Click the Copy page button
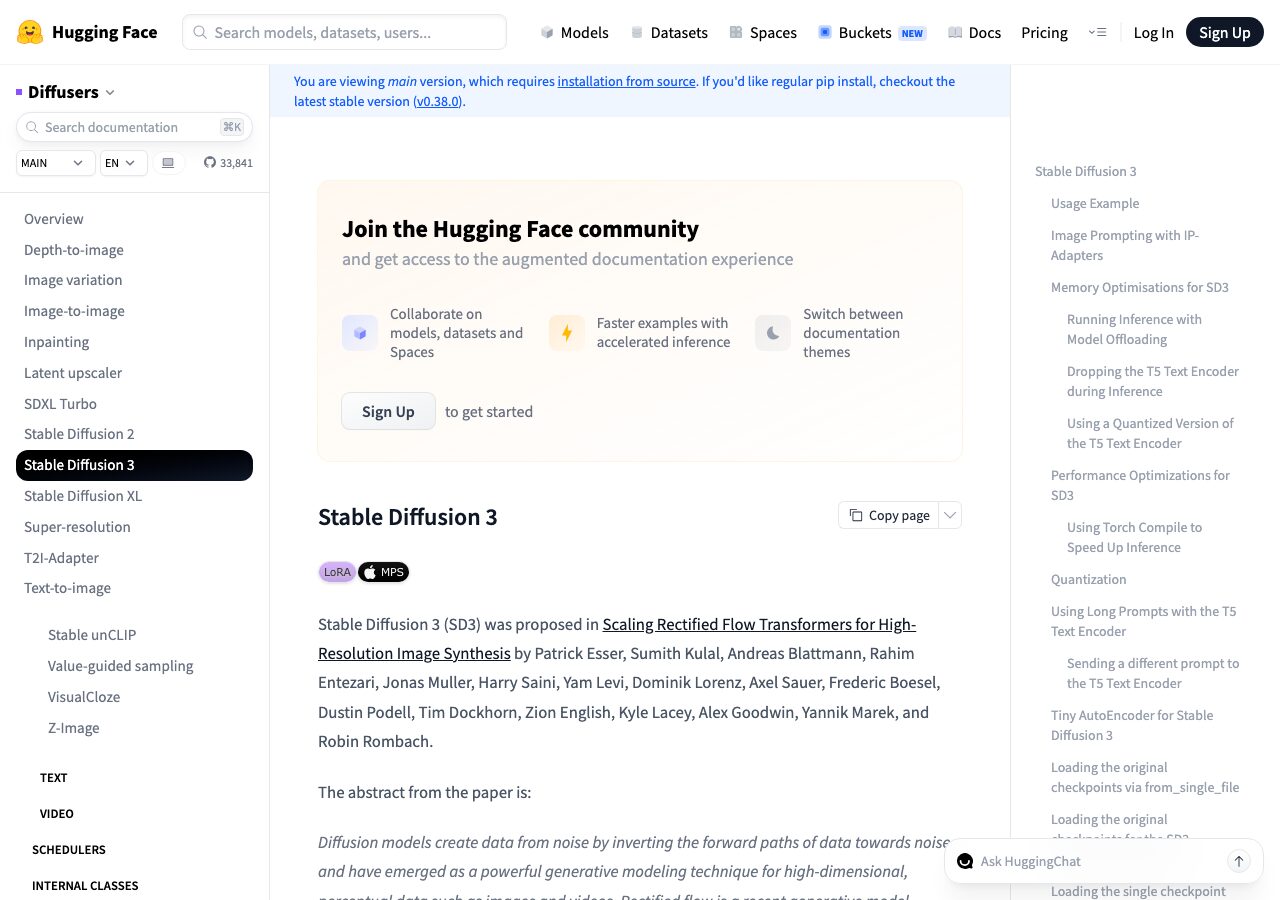Image resolution: width=1280 pixels, height=900 pixels. [889, 515]
